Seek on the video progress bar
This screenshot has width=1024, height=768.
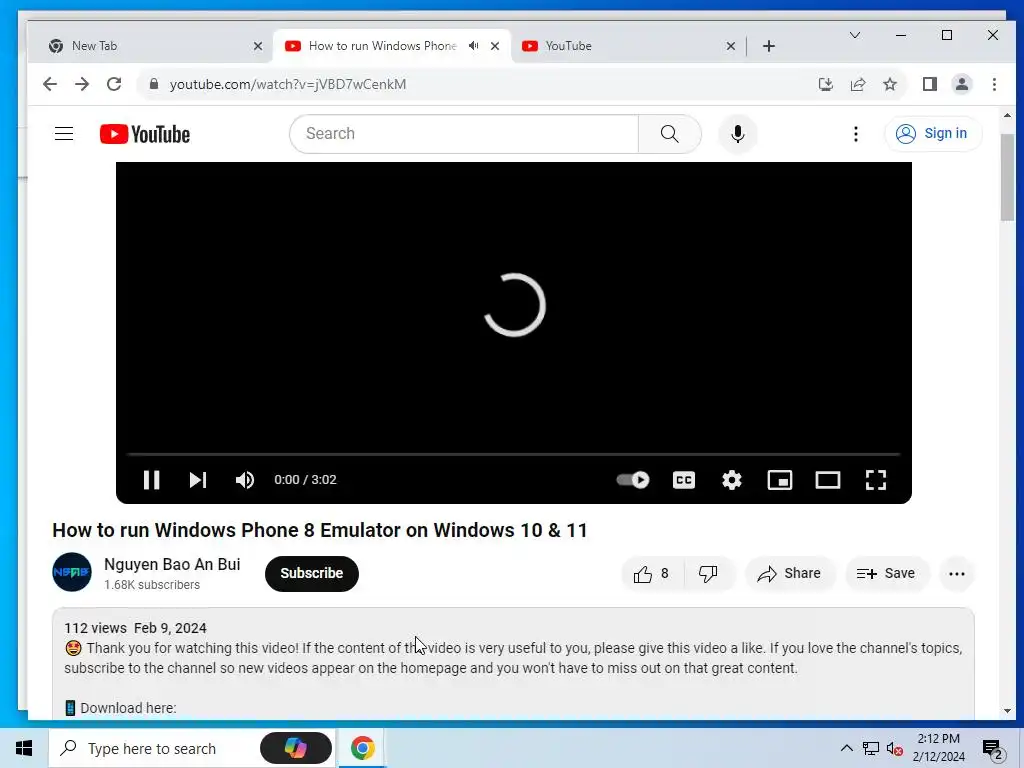pos(514,454)
